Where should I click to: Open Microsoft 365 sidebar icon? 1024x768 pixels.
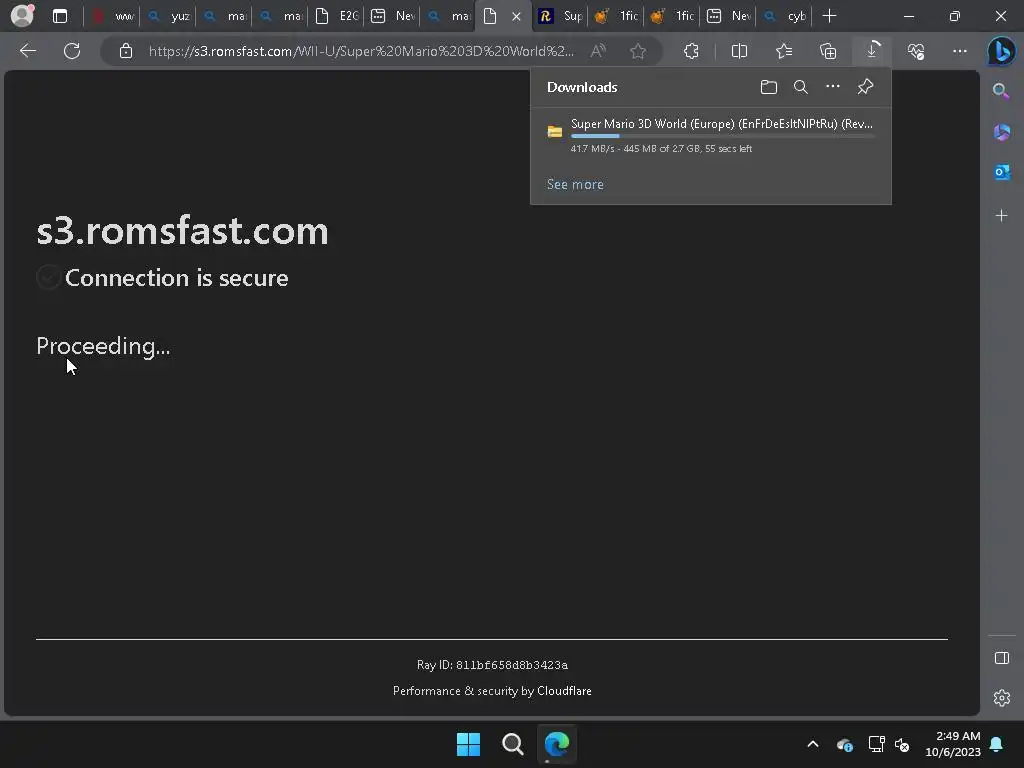(1001, 132)
